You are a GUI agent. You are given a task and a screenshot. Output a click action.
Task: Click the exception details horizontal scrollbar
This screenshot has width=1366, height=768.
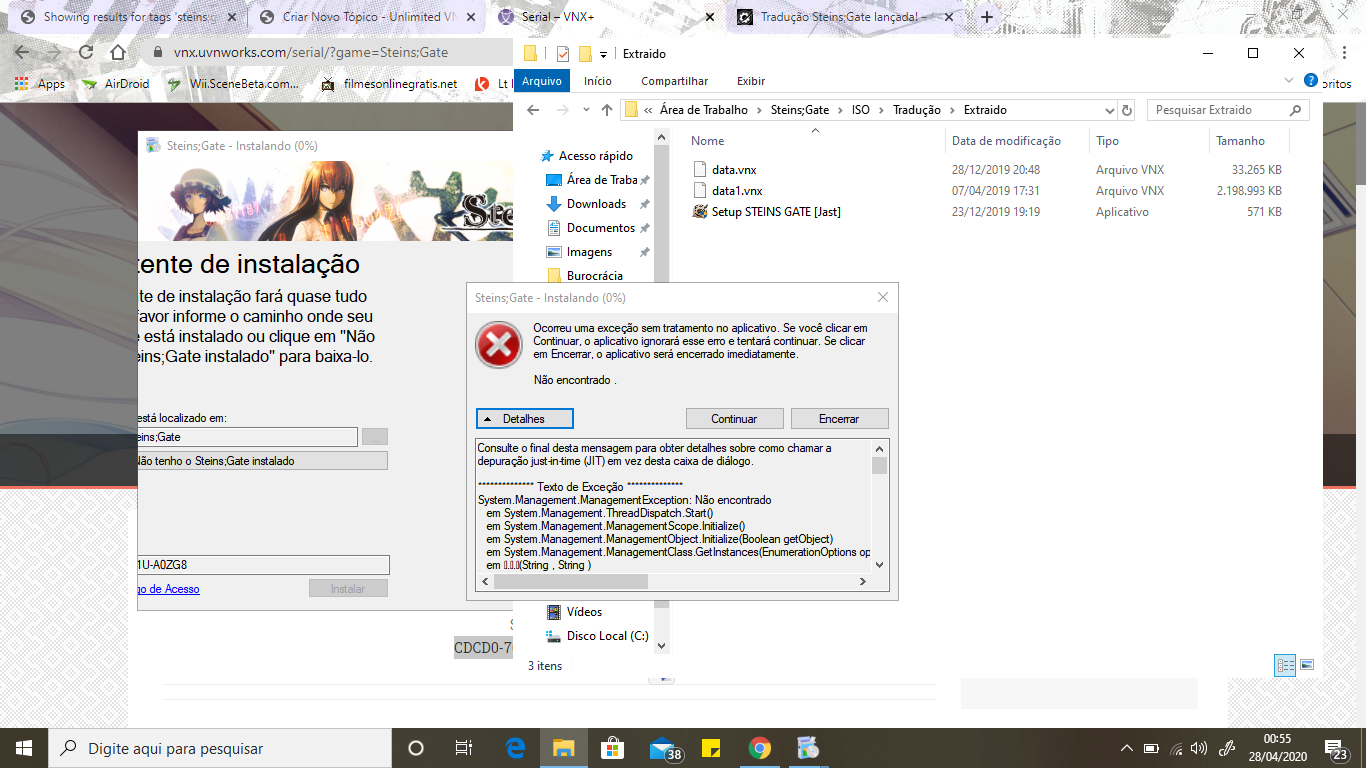coord(674,580)
